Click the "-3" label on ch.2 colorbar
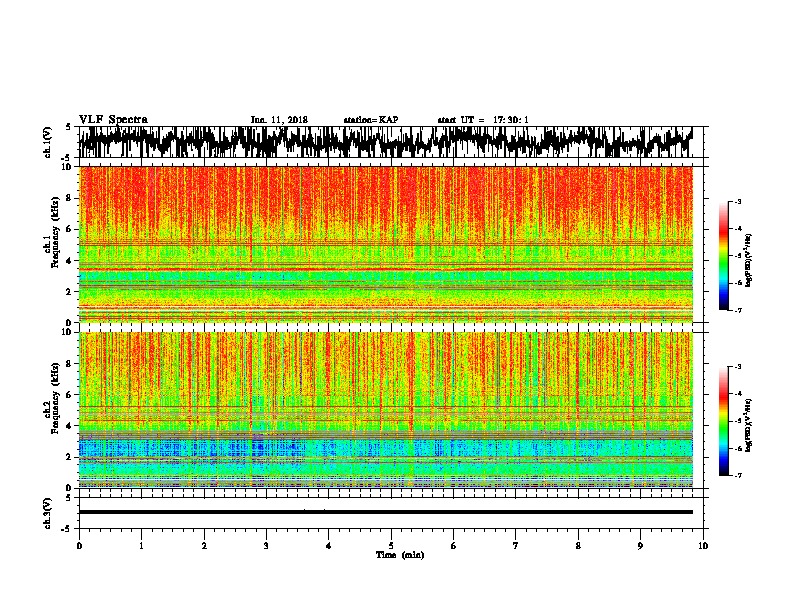The width and height of the screenshot is (792, 612). pyautogui.click(x=737, y=367)
